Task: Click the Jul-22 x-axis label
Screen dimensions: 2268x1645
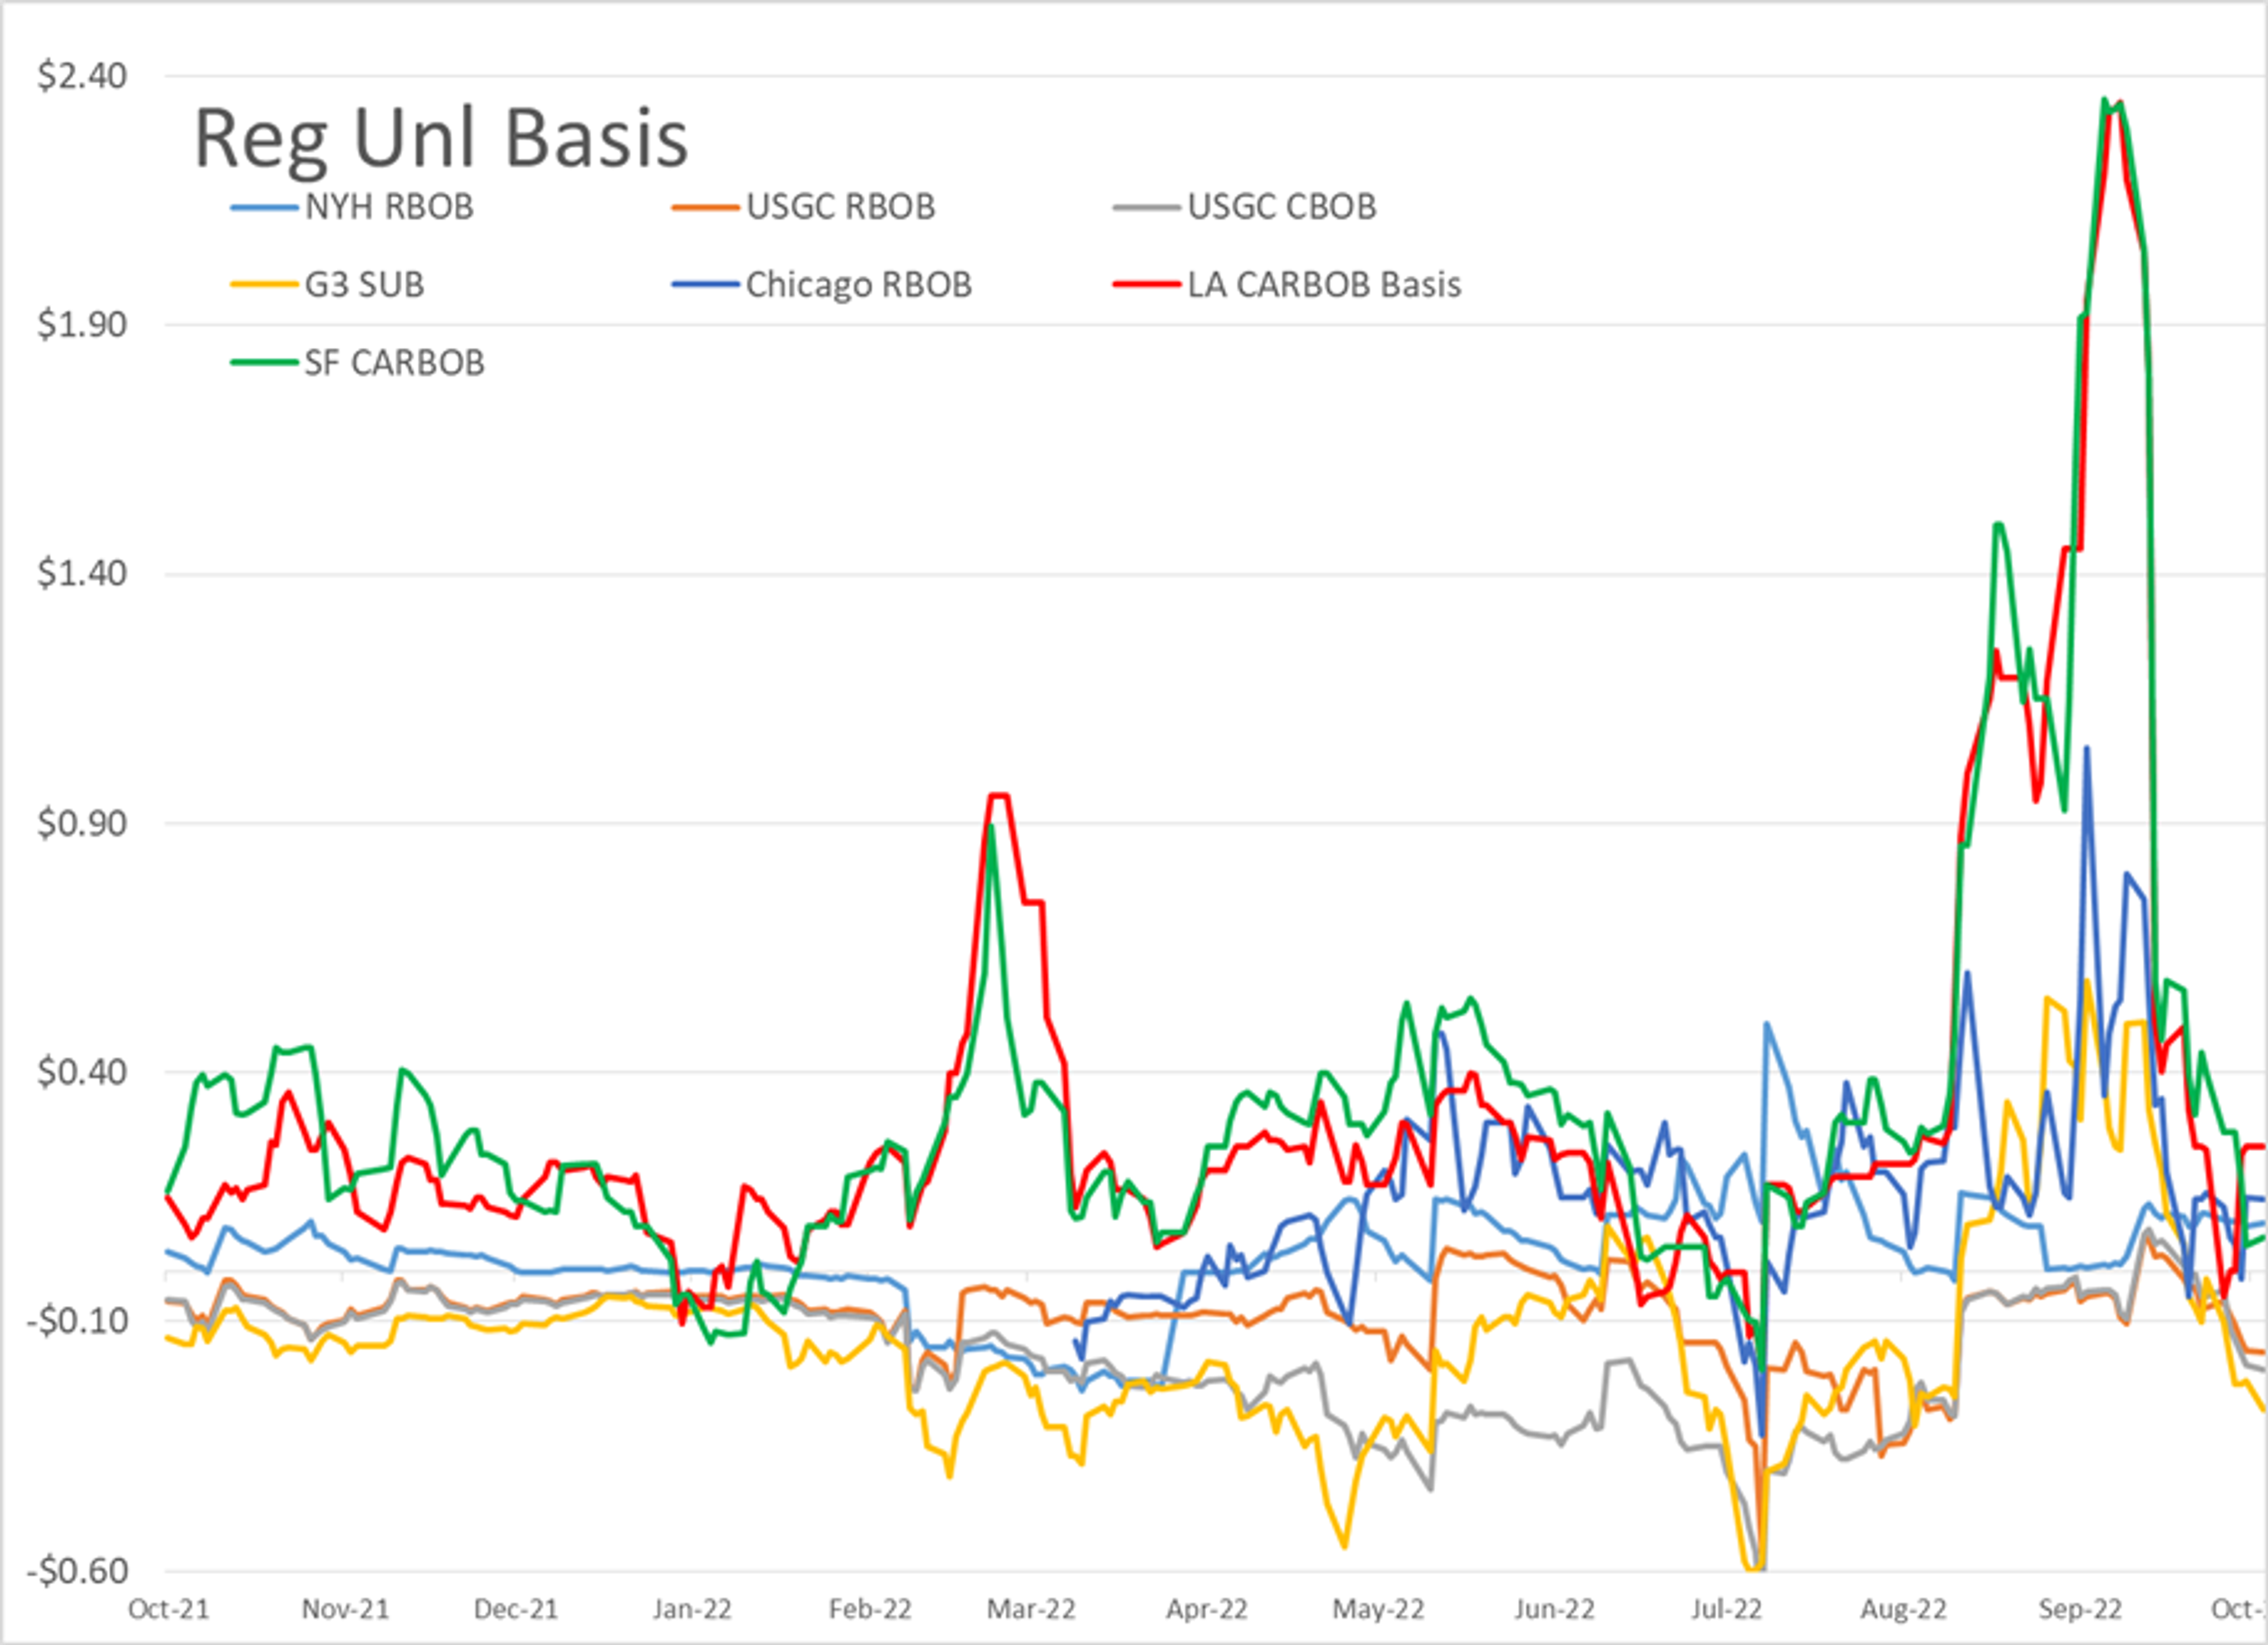Action: 1726,1609
